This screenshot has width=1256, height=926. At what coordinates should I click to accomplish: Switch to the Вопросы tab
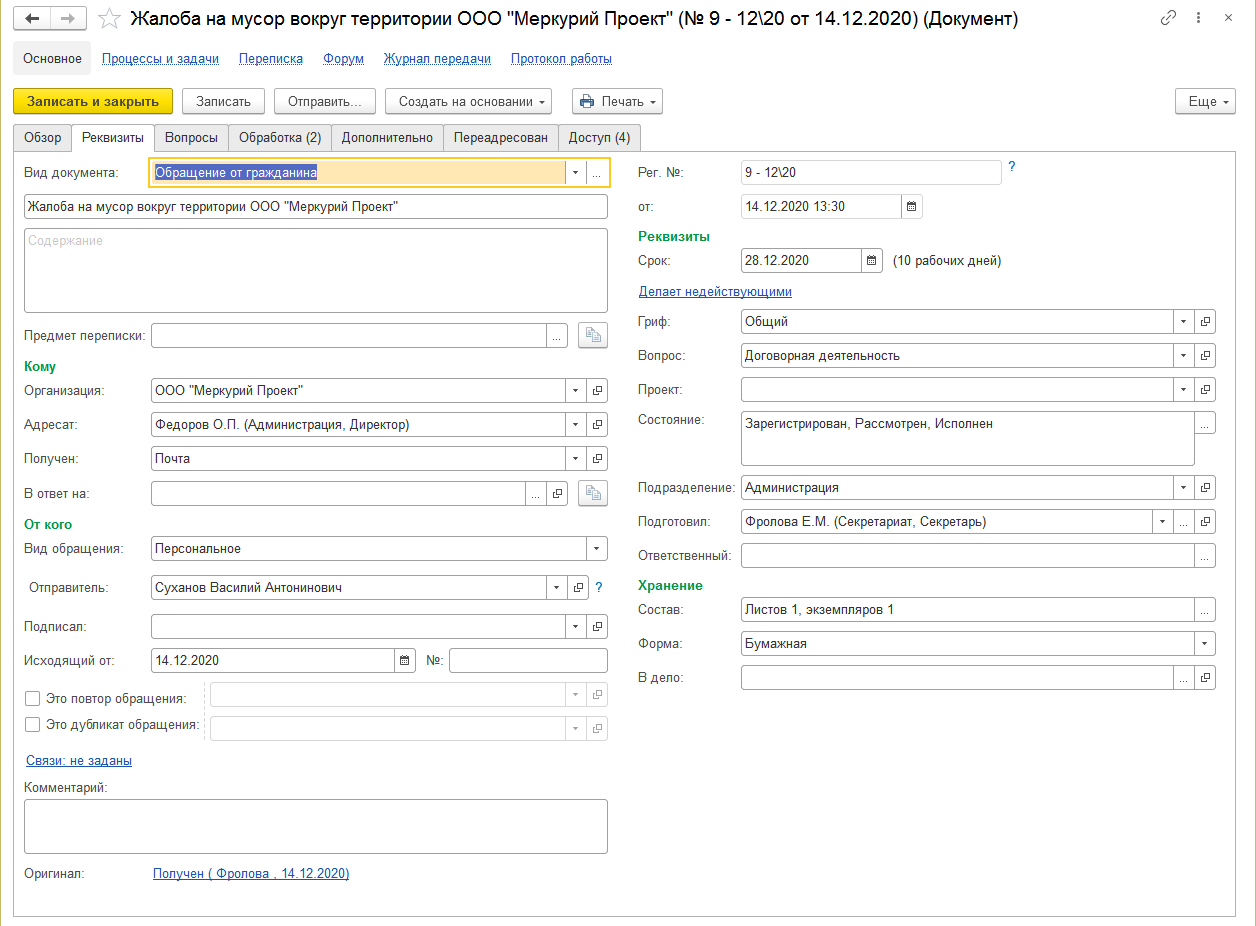[x=191, y=138]
